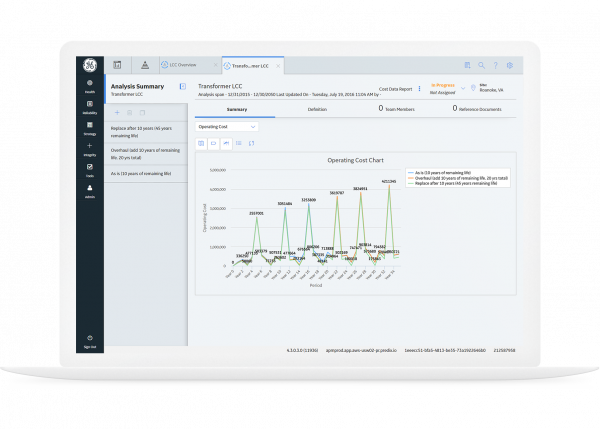The width and height of the screenshot is (600, 429).
Task: Go to the Strategy sidebar icon
Action: click(90, 127)
